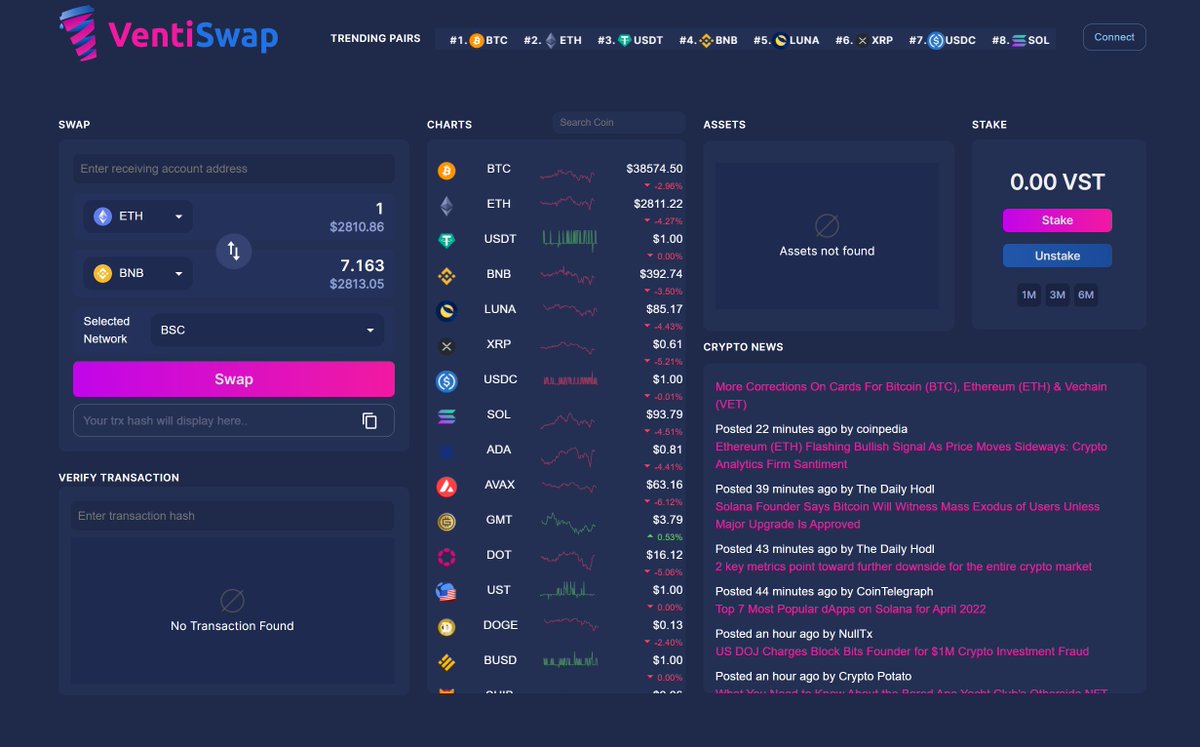This screenshot has height=747, width=1200.
Task: Click the BTC price $38574.50
Action: pos(654,169)
